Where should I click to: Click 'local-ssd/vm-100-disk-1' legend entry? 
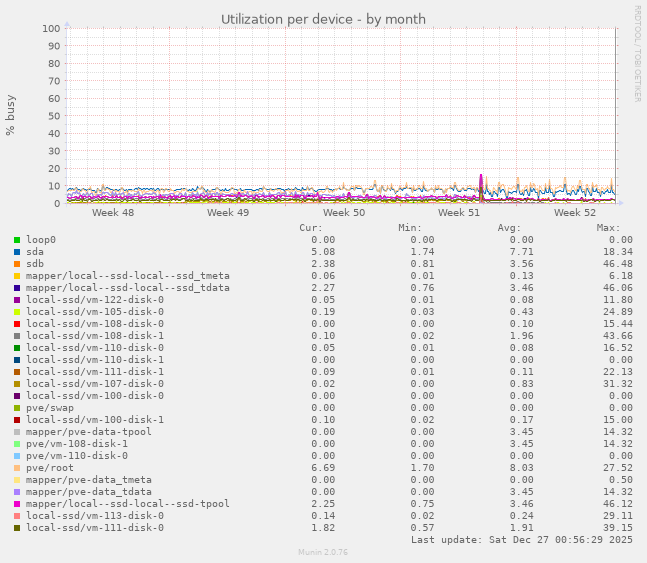click(x=95, y=420)
